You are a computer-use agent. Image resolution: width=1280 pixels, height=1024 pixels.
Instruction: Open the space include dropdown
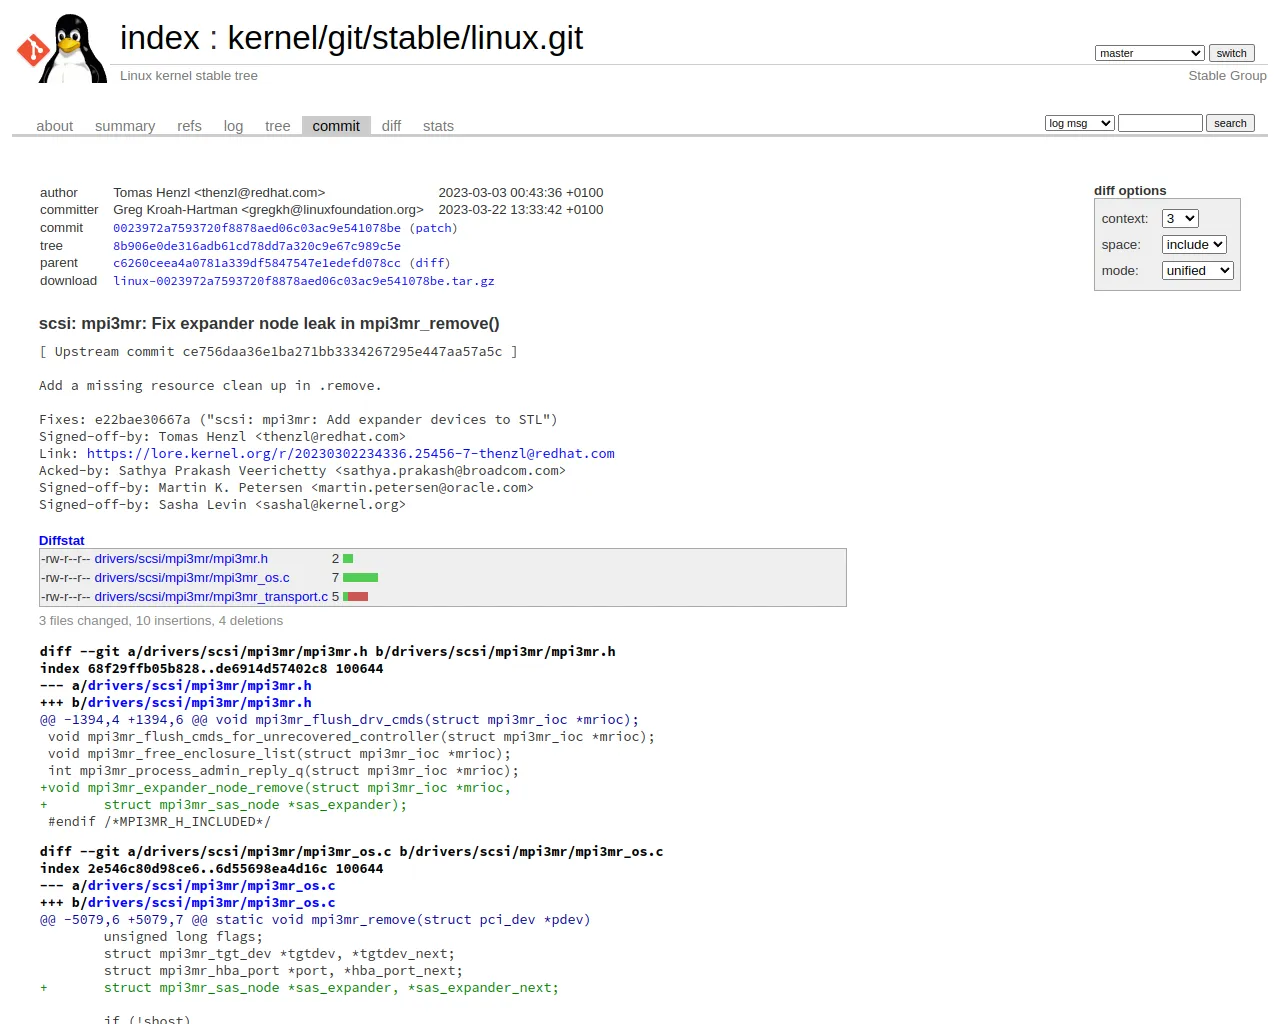click(1194, 244)
